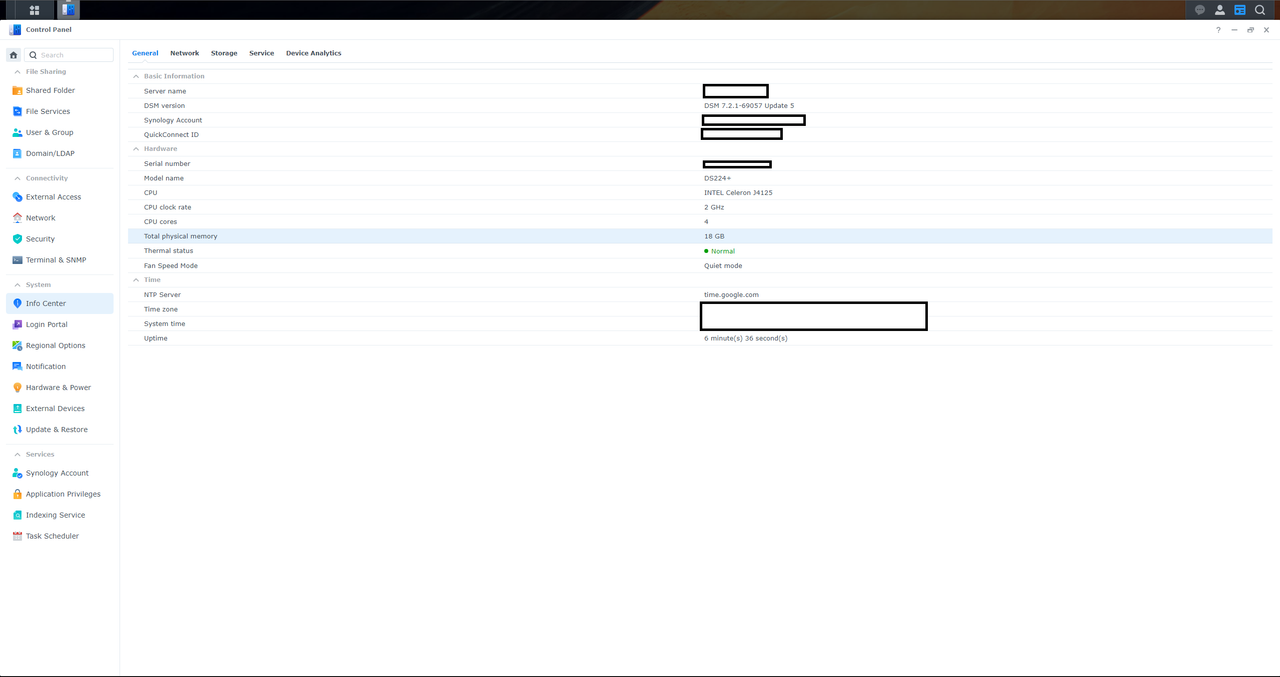Click the Hardware & Power bulb icon
Image resolution: width=1280 pixels, height=677 pixels.
tap(17, 387)
